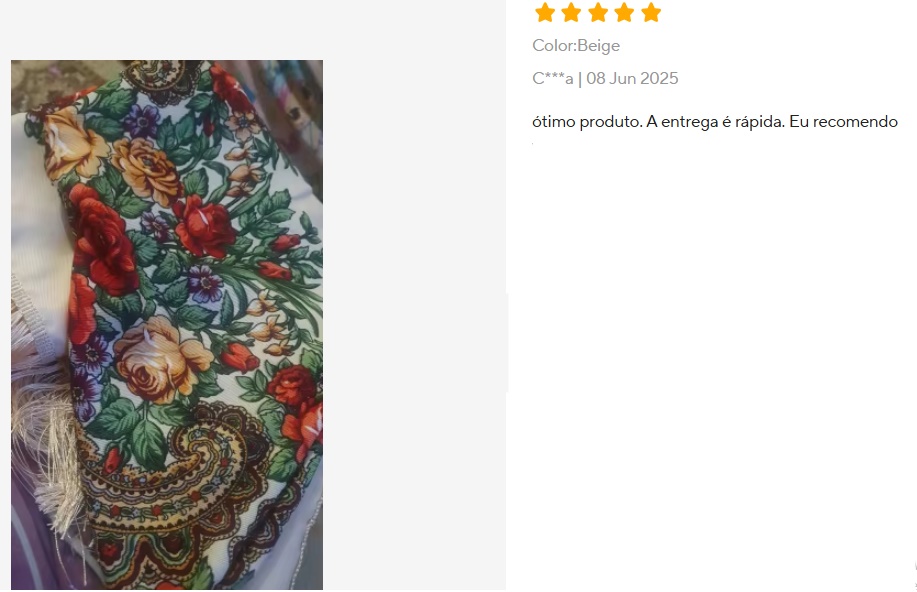Click the 'Eu recomendo' text
This screenshot has width=917, height=592.
pos(843,122)
